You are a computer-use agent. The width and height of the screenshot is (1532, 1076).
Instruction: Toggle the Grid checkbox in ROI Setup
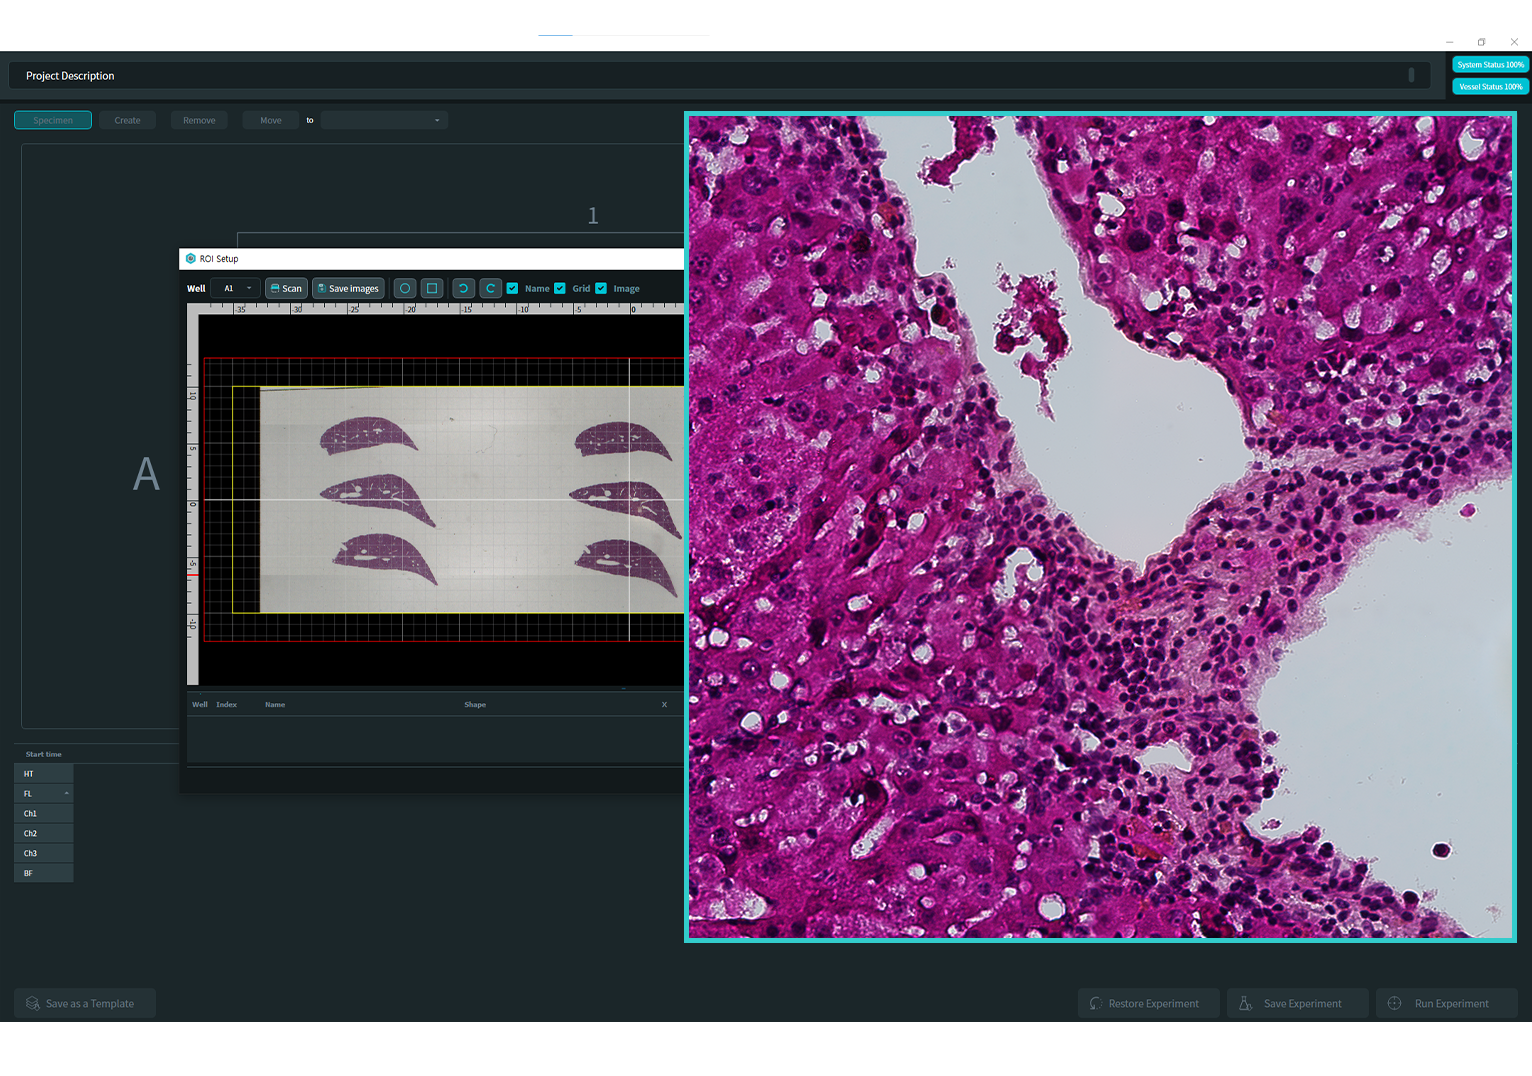560,288
